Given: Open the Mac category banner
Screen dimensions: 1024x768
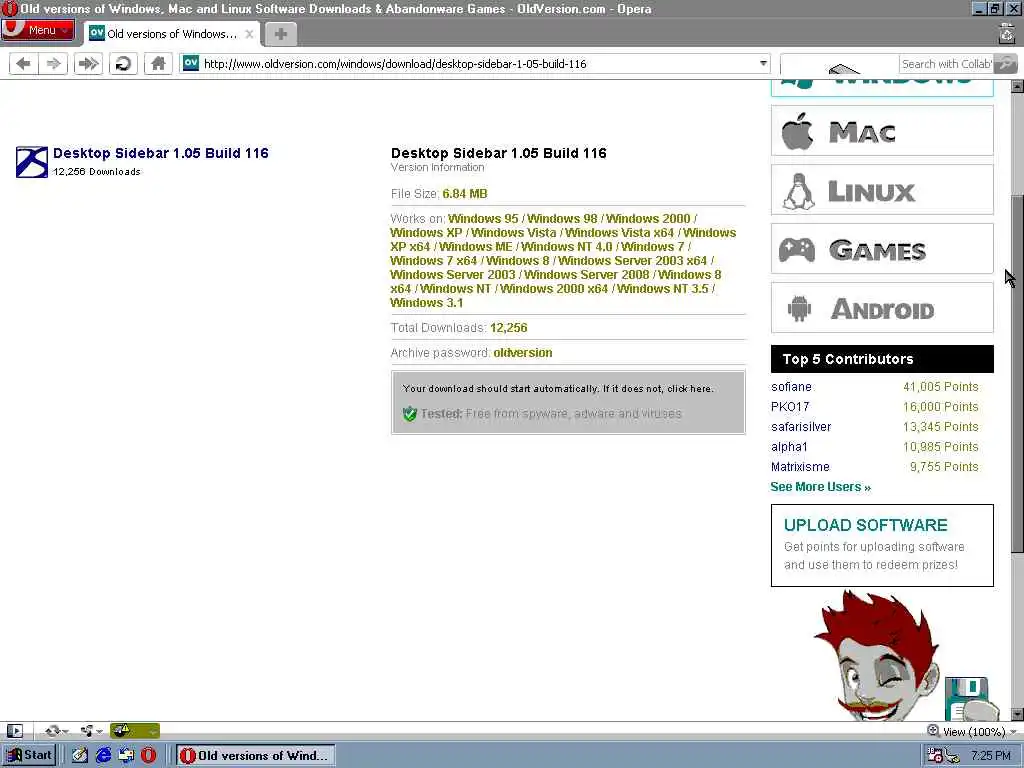Looking at the screenshot, I should click(x=882, y=131).
